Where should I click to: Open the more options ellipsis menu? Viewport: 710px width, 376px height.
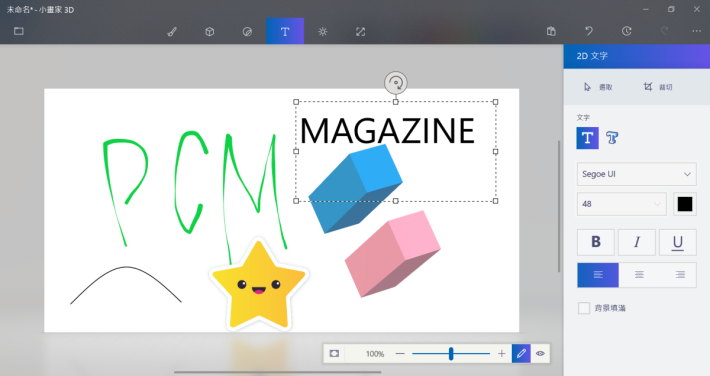696,31
